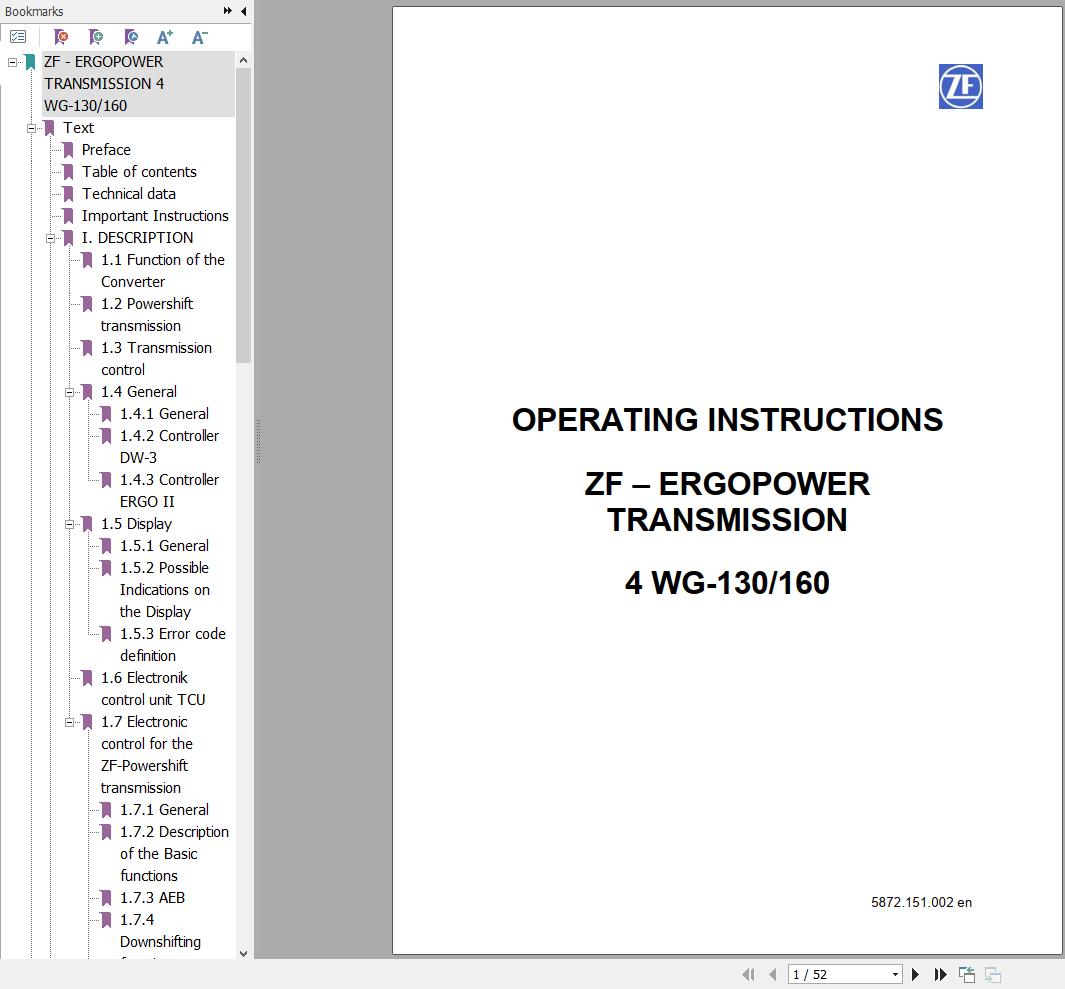The height and width of the screenshot is (989, 1065).
Task: Collapse the I. DESCRIPTION section
Action: pyautogui.click(x=51, y=238)
